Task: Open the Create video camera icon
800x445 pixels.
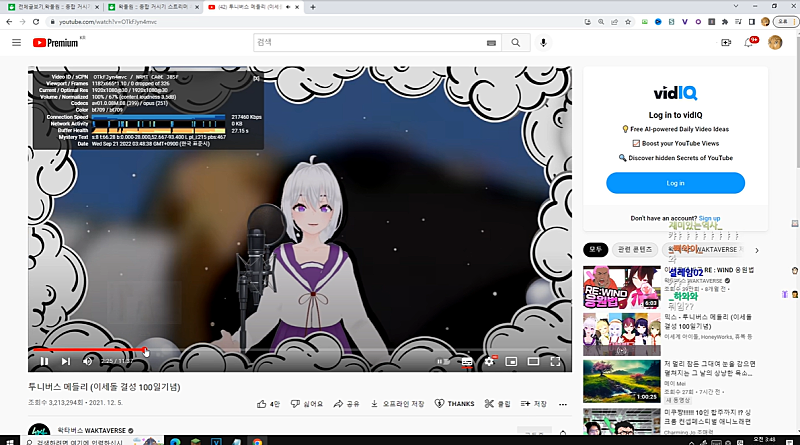Action: click(726, 43)
